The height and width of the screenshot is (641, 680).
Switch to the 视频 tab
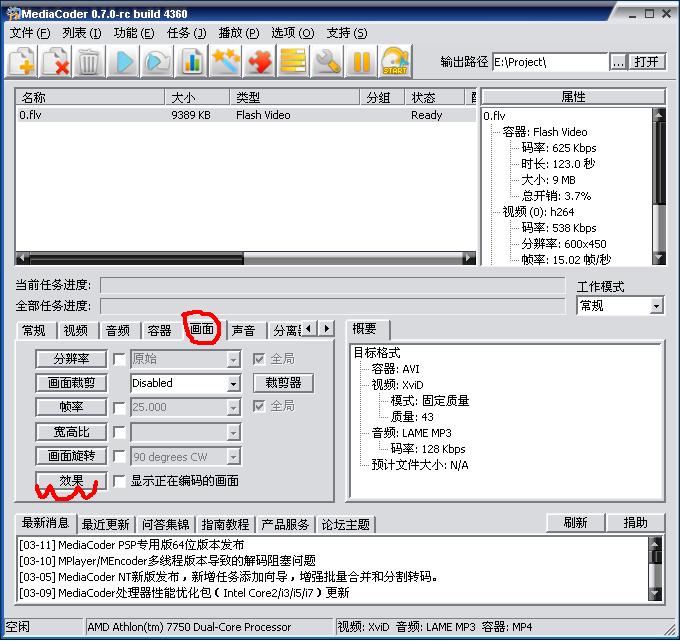pos(76,331)
